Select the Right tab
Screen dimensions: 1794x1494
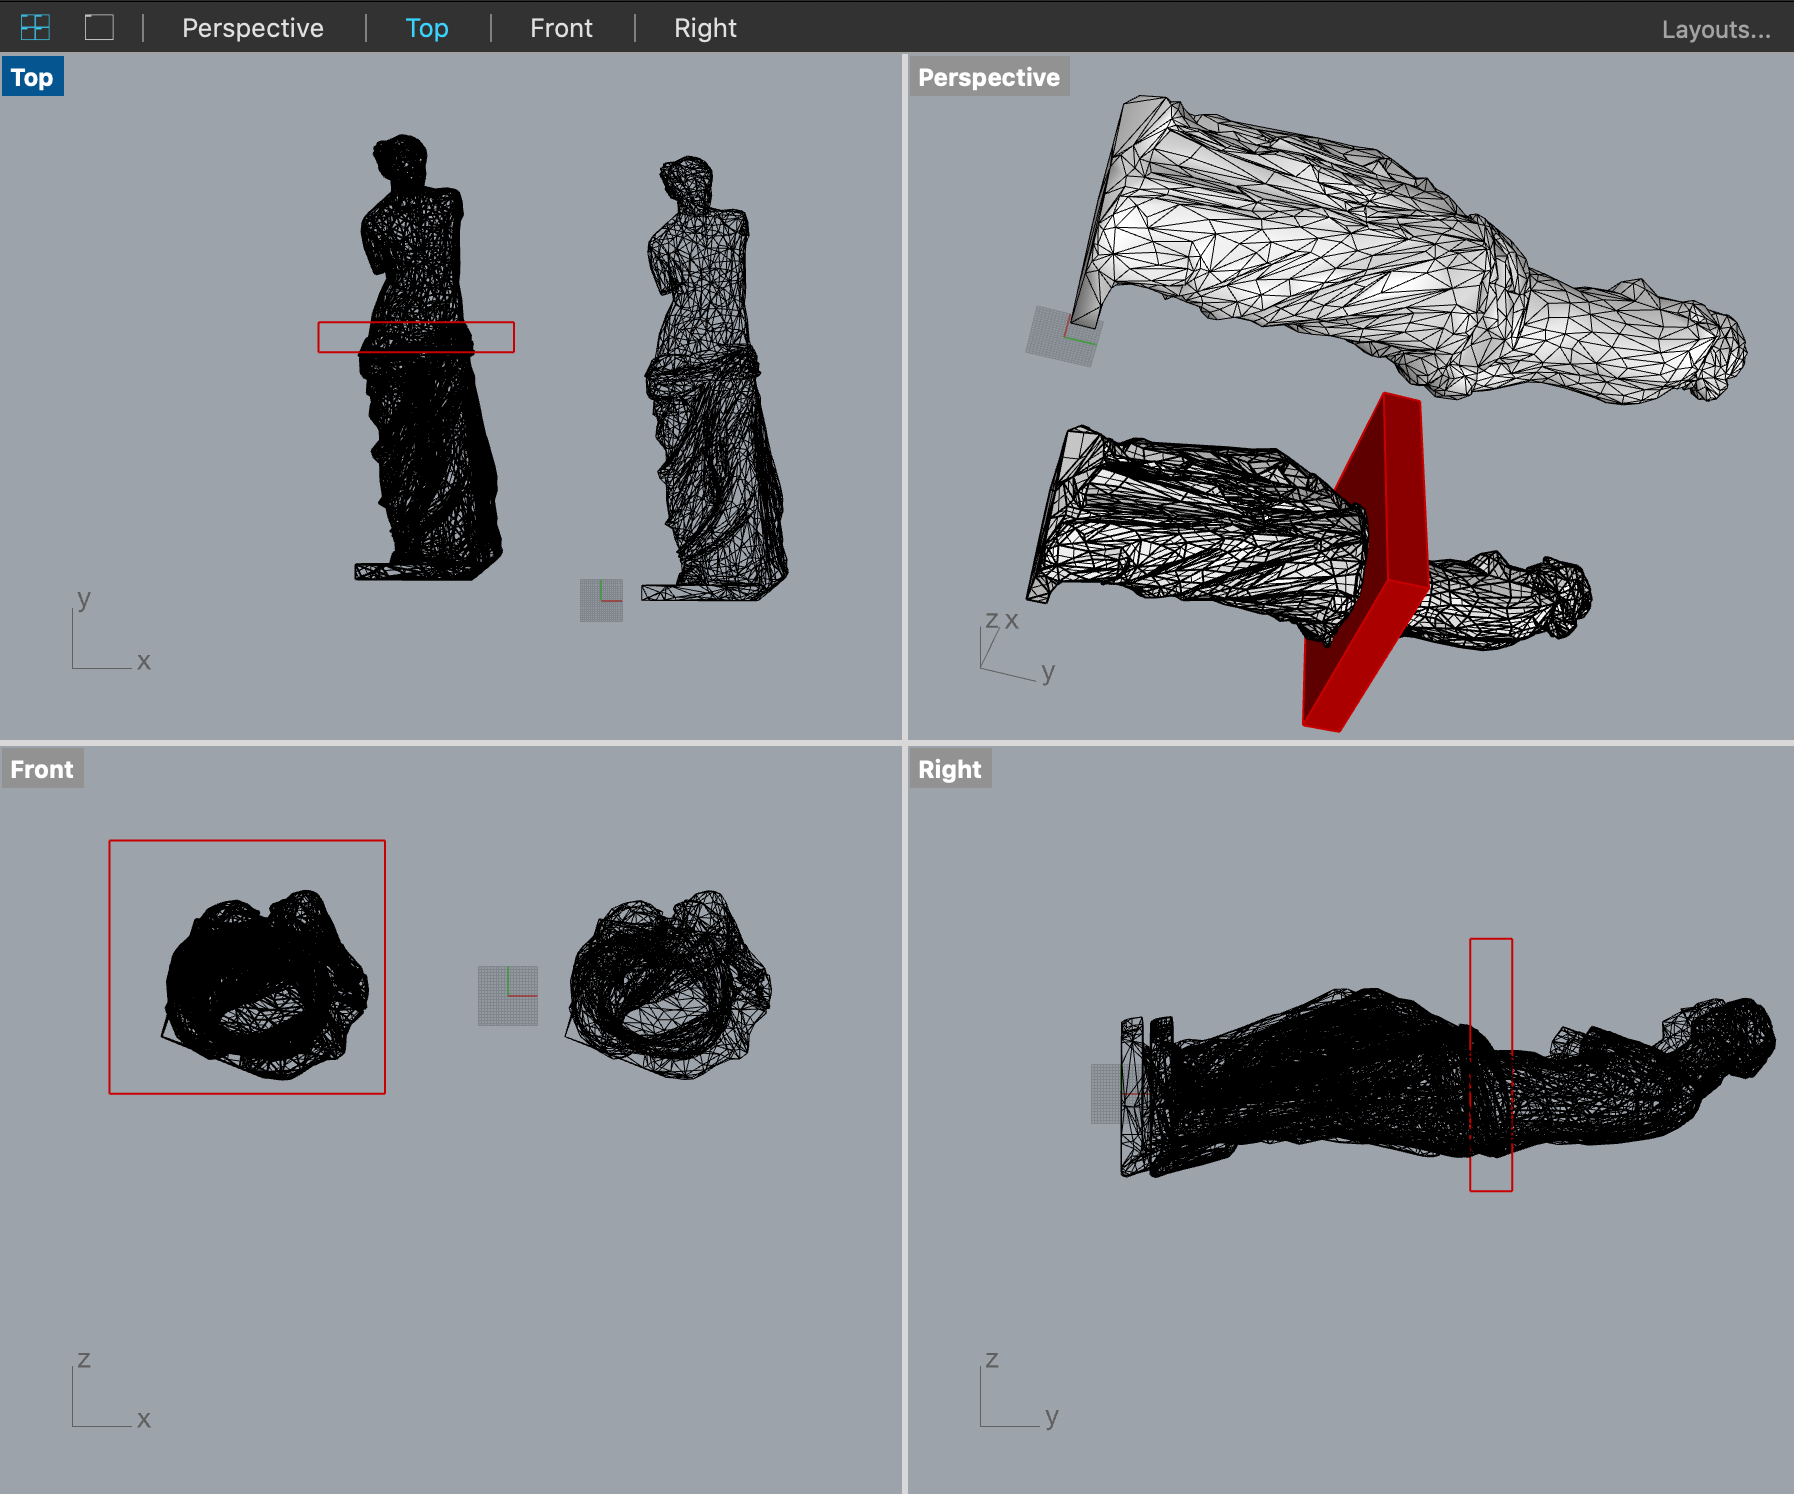click(705, 28)
